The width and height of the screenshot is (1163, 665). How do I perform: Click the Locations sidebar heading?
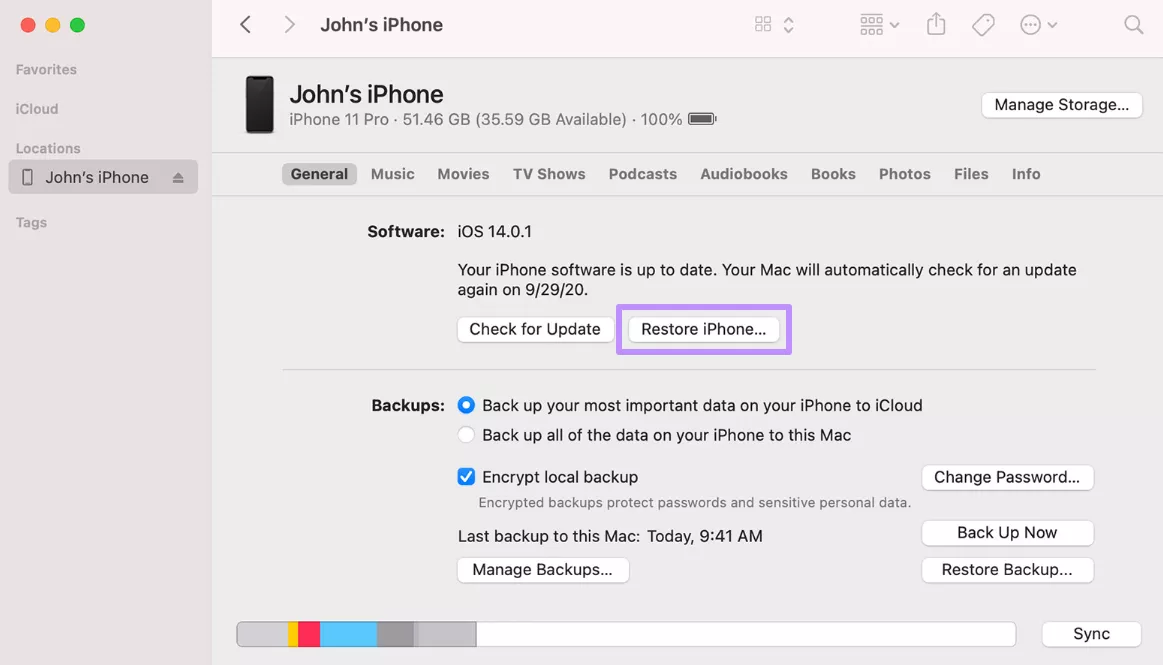pyautogui.click(x=48, y=148)
